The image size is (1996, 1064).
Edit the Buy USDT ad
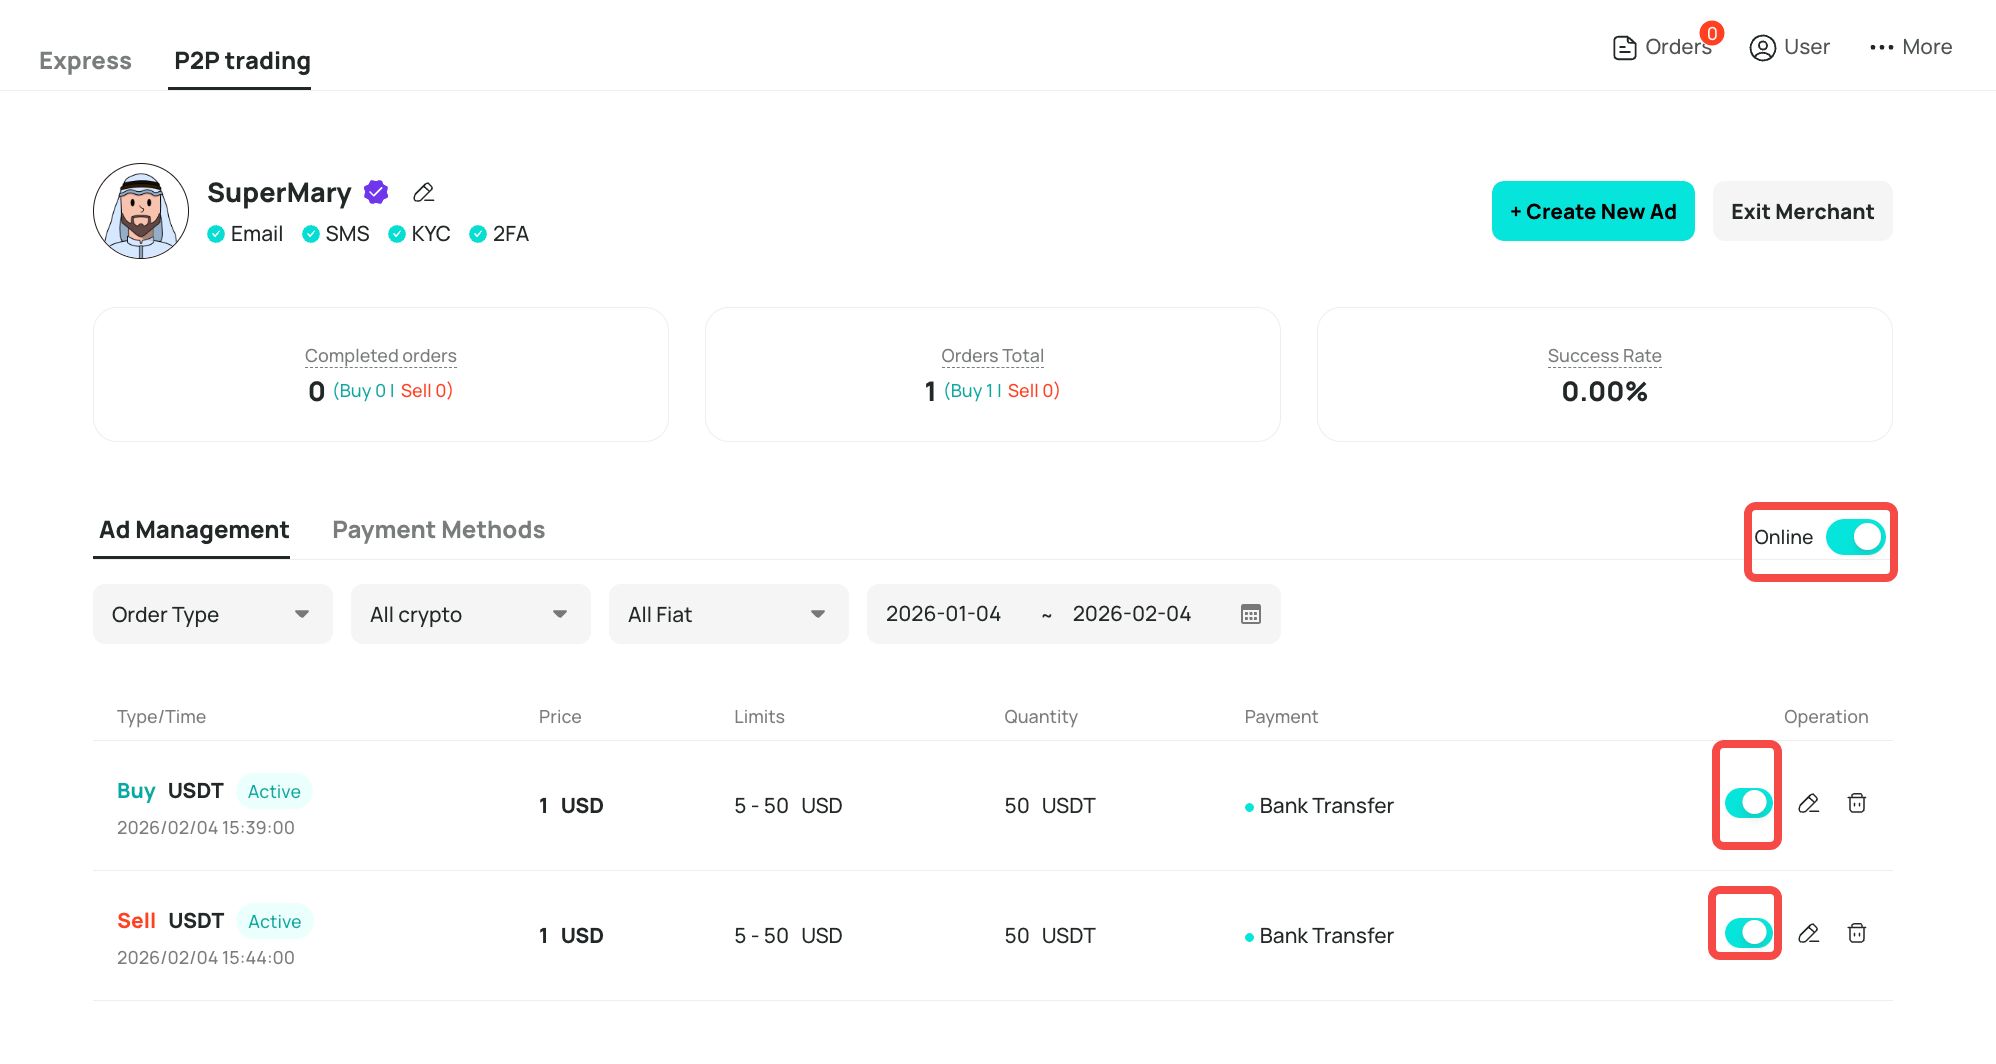1808,803
